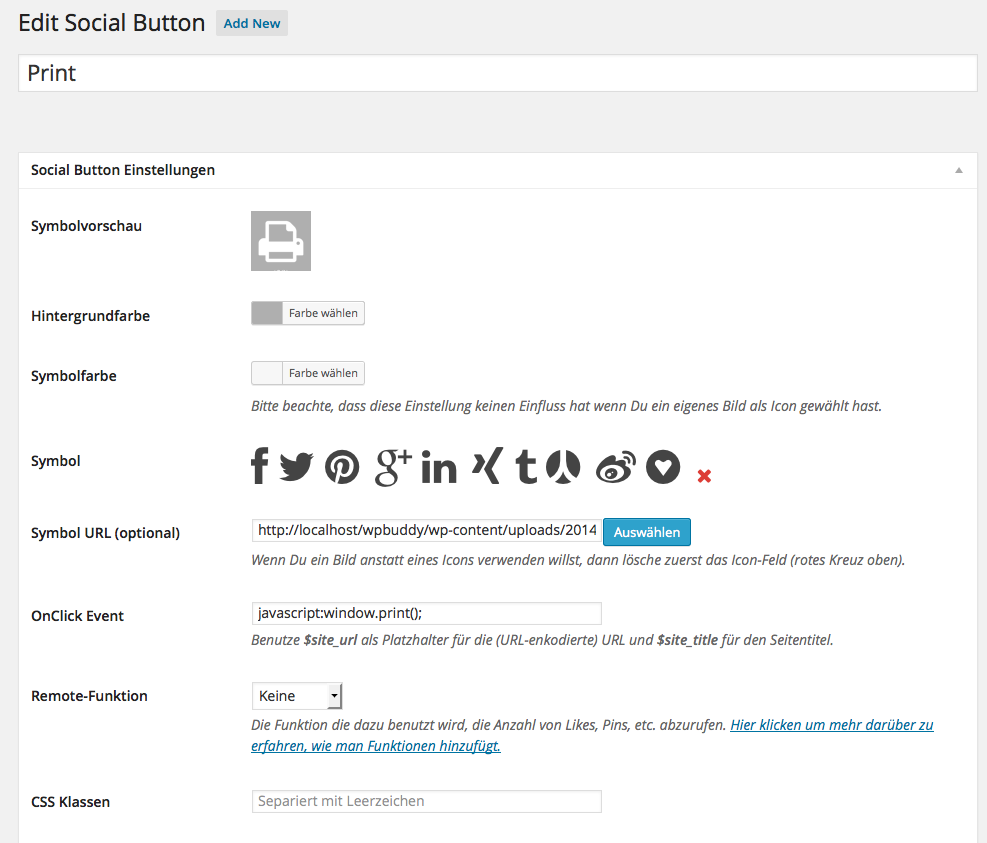The image size is (987, 843).
Task: Open Hintergrundfarbe color picker
Action: [308, 314]
